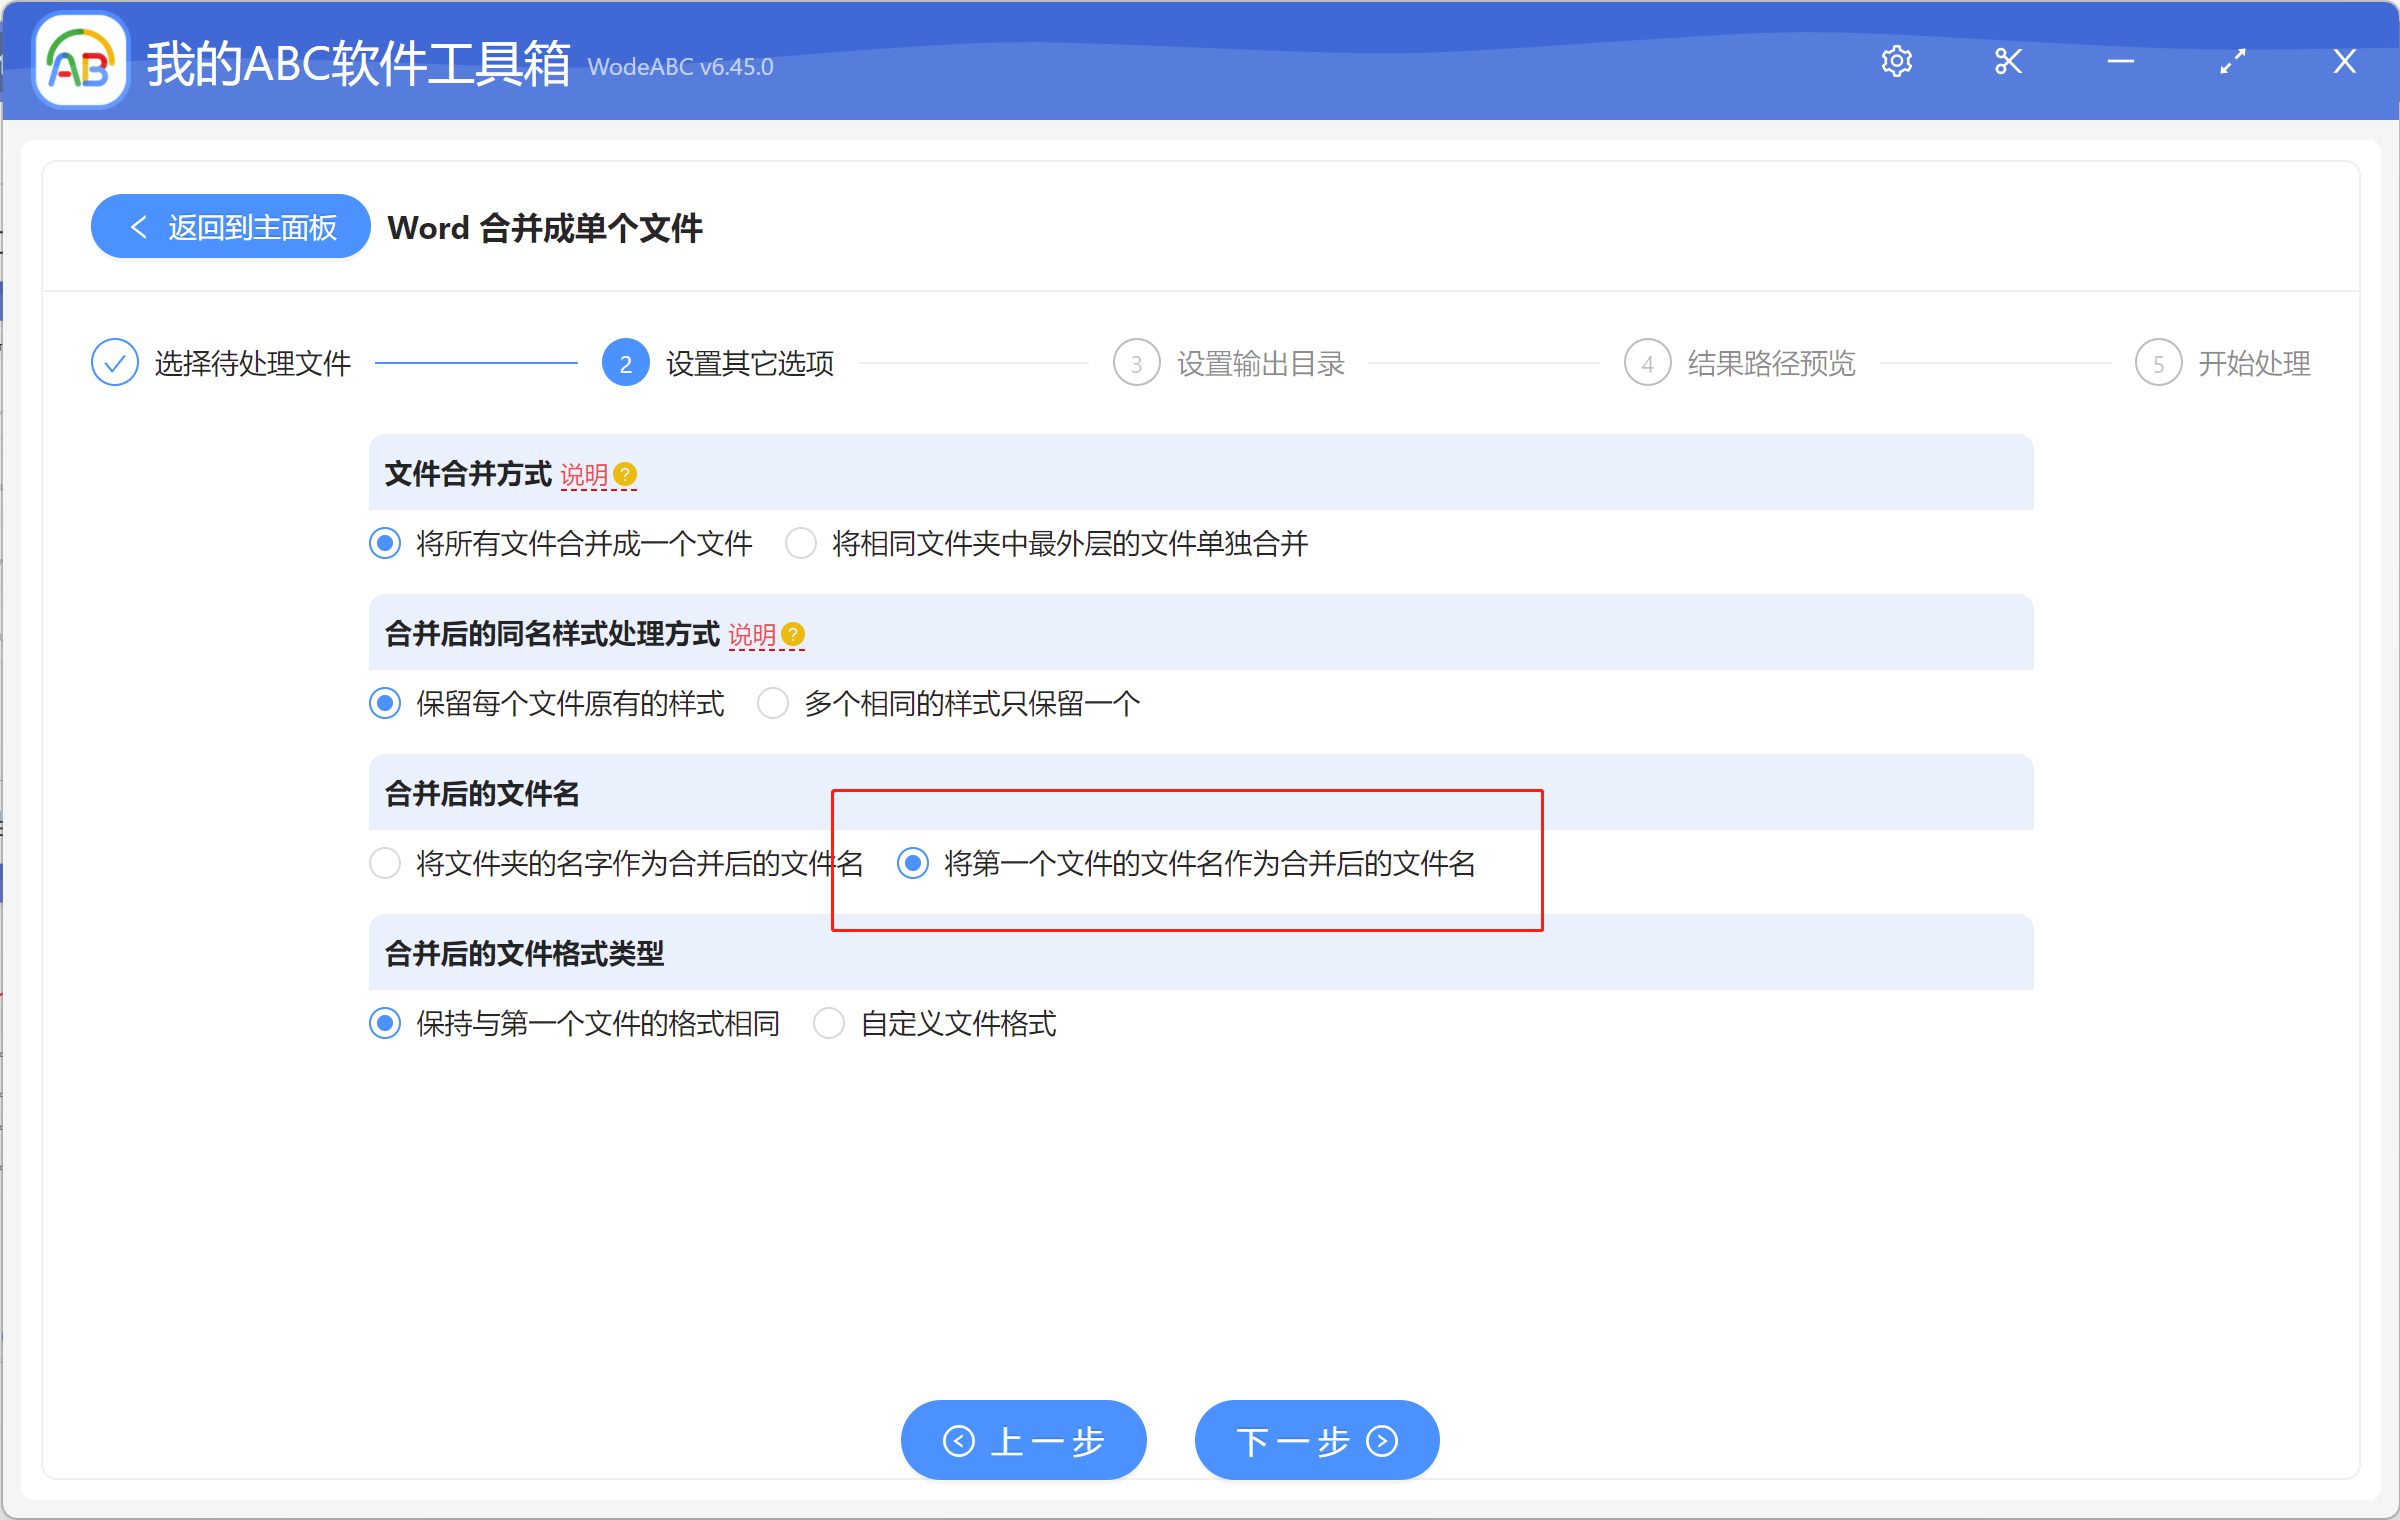
Task: Click the question mark icon beside 文件合并方式 说明
Action: click(x=626, y=474)
